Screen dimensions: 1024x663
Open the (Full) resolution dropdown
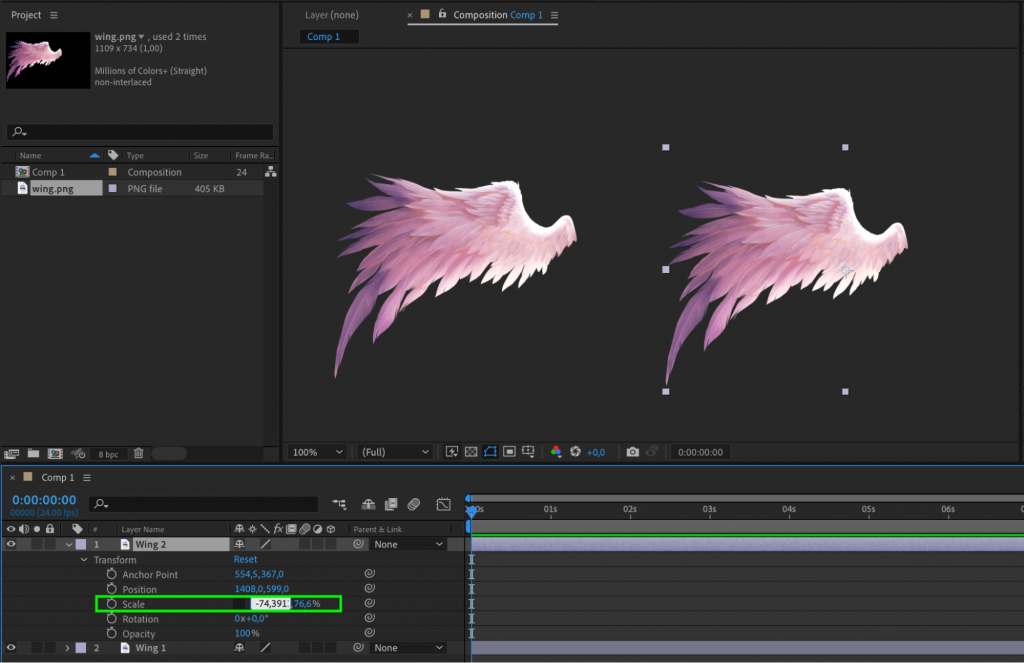[394, 451]
